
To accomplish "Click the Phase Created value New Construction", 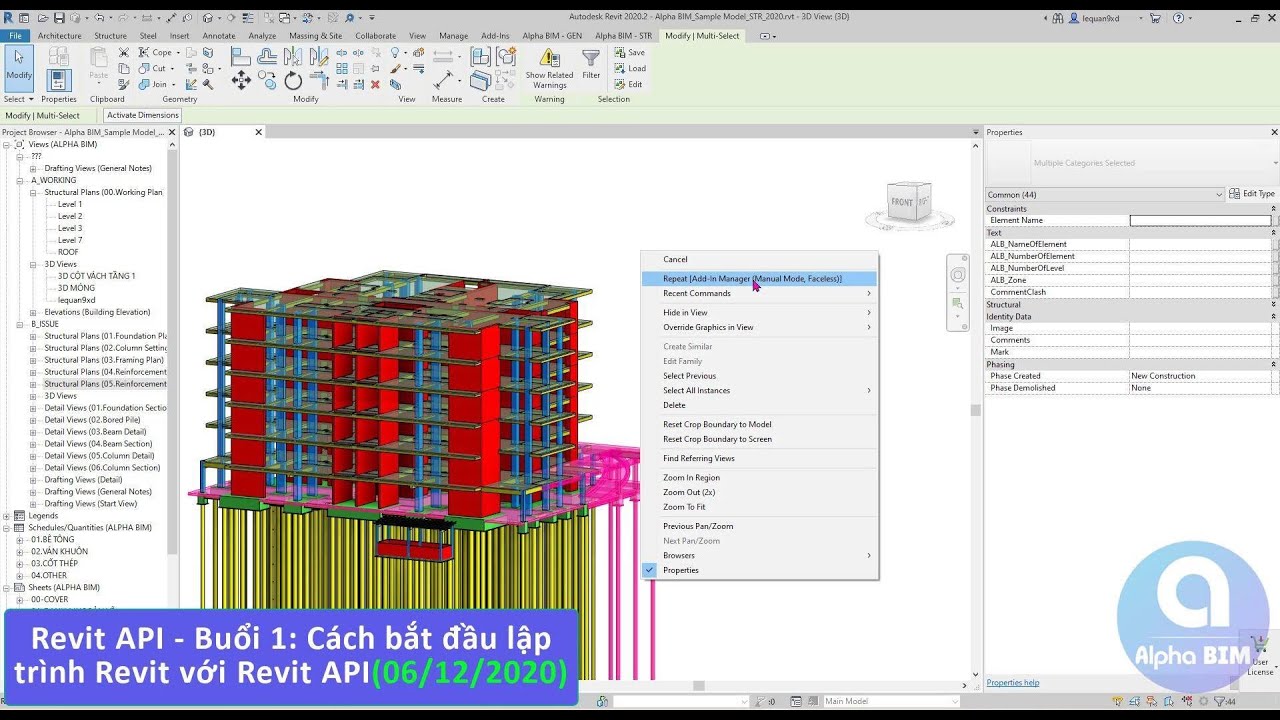I will coord(1200,376).
